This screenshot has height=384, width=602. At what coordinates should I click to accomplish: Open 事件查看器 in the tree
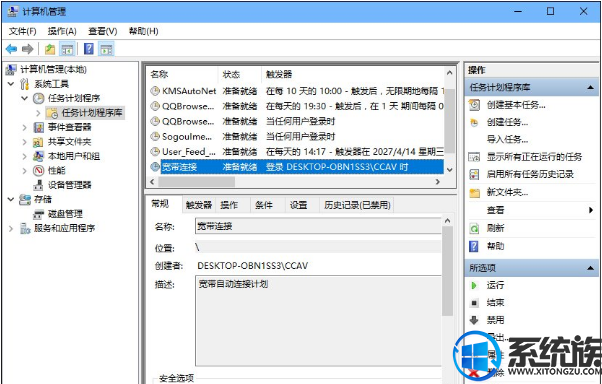coord(69,127)
